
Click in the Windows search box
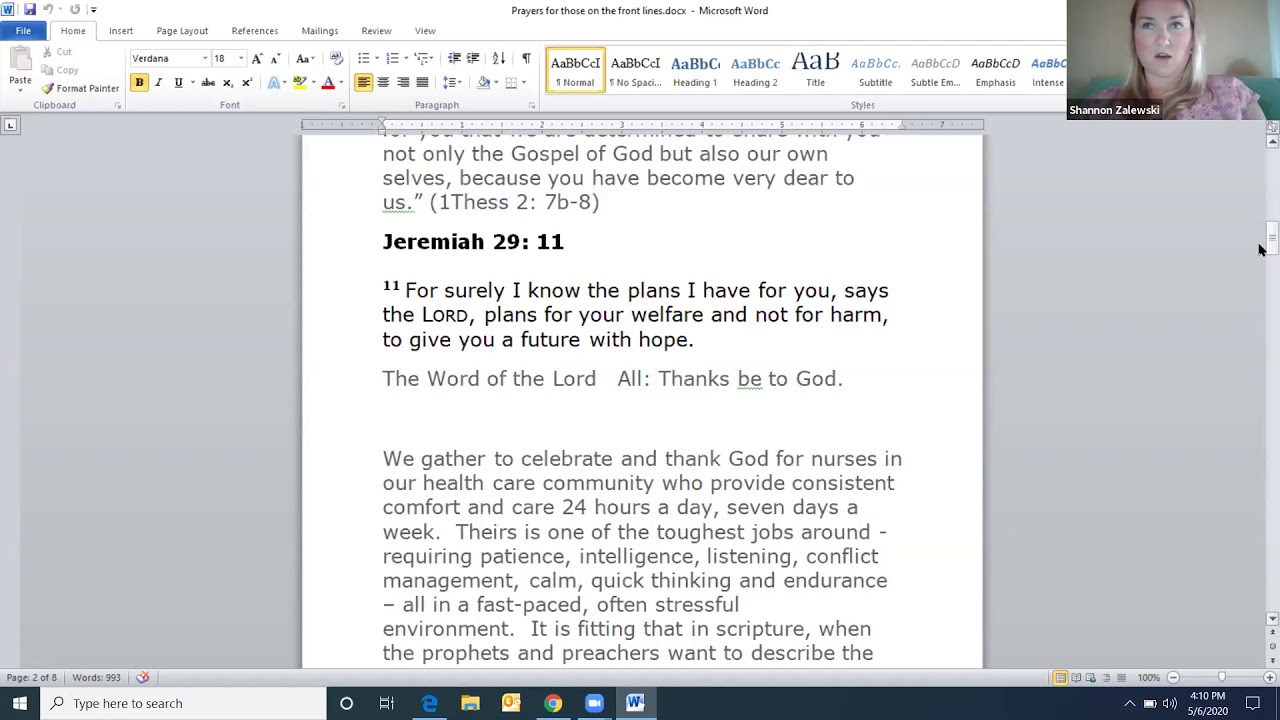tap(183, 703)
